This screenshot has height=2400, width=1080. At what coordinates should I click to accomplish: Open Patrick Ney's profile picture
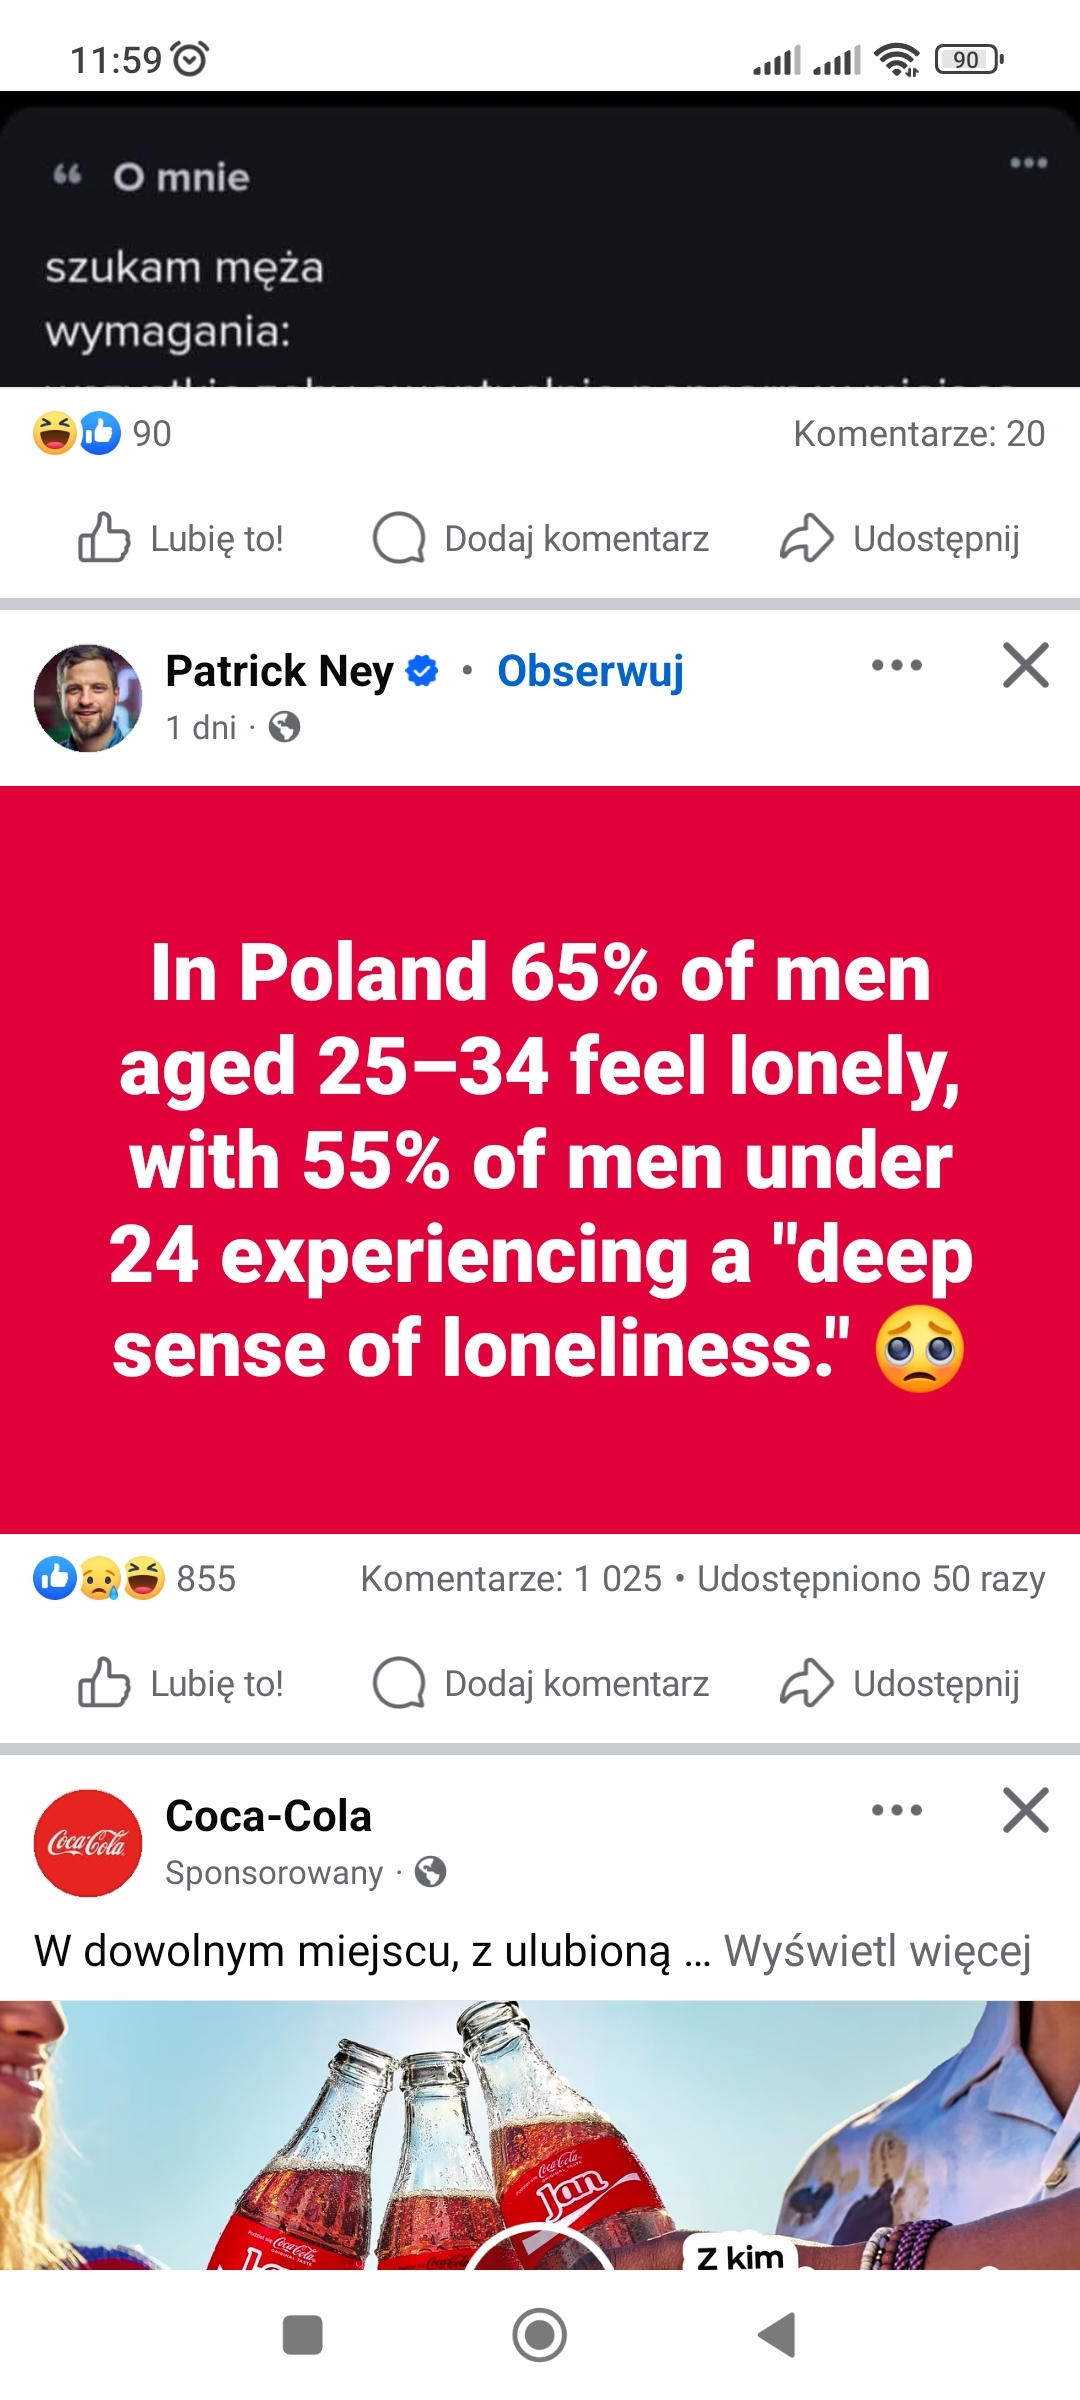(x=88, y=698)
